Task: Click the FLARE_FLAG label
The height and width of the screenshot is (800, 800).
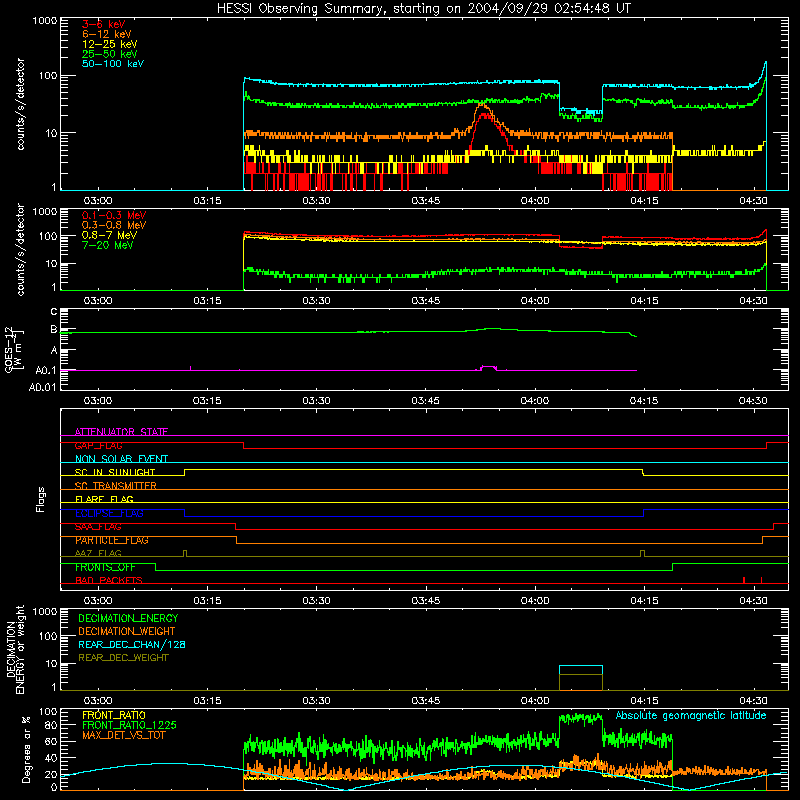Action: 104,499
